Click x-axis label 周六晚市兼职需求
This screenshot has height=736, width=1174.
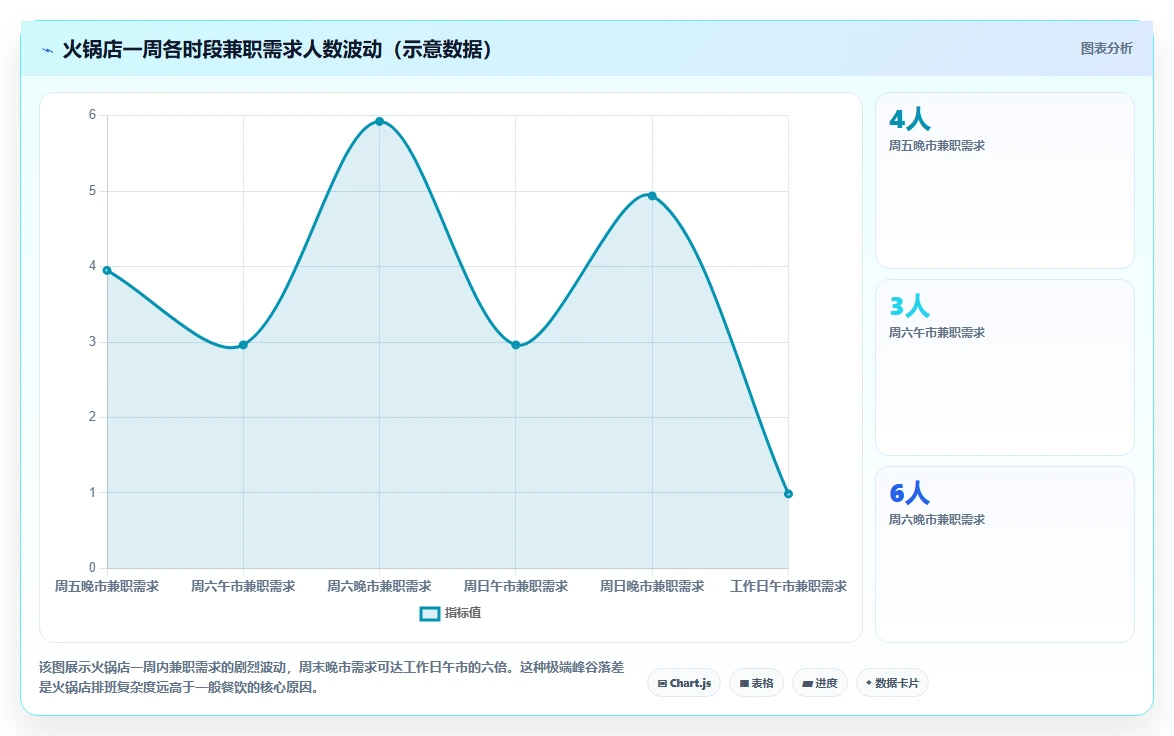pos(380,586)
